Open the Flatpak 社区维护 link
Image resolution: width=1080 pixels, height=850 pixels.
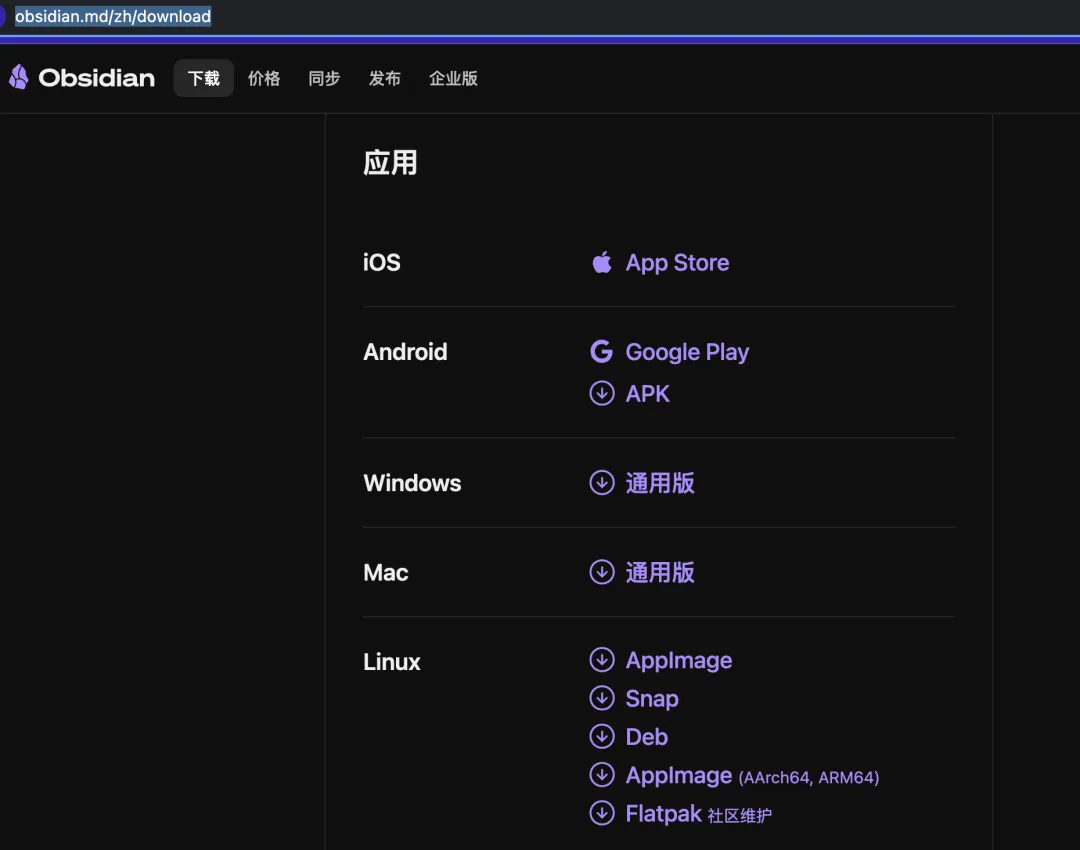(x=698, y=814)
